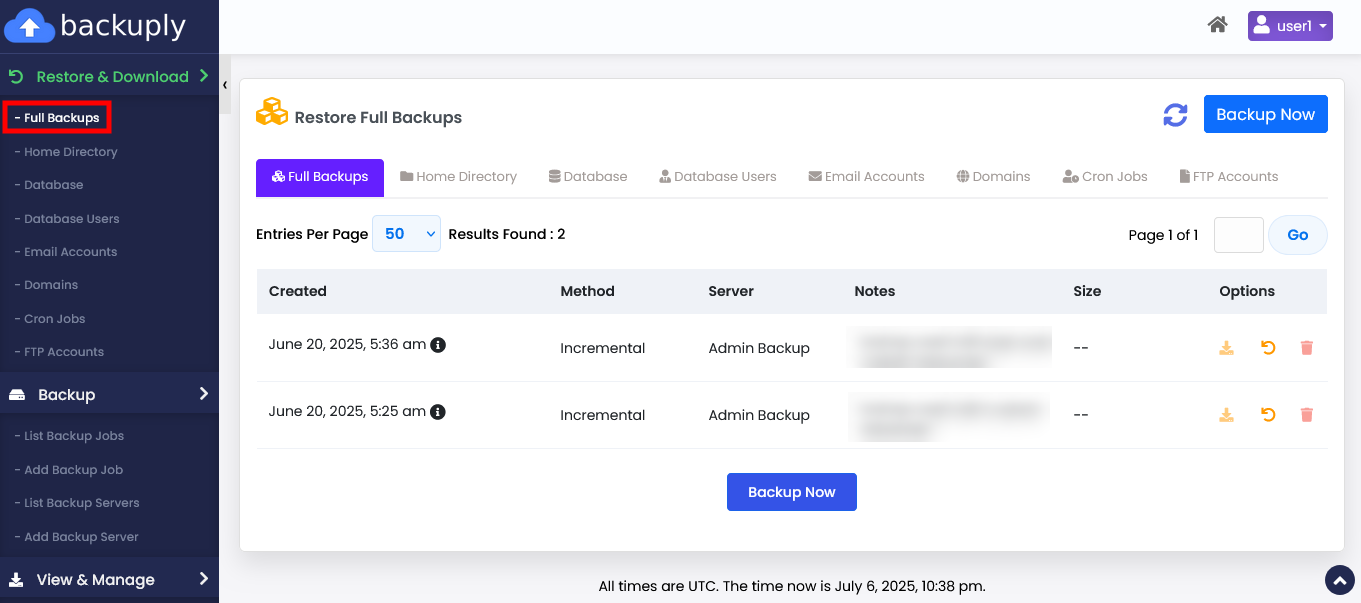Switch to the Email Accounts tab
This screenshot has width=1361, height=603.
click(x=866, y=177)
